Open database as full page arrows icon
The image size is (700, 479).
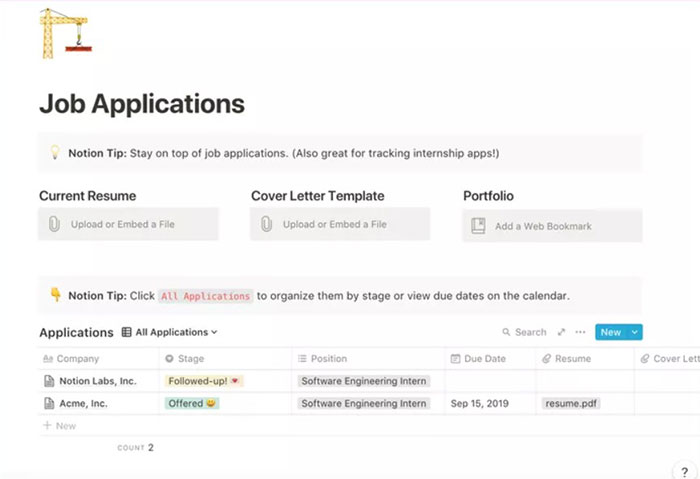tap(561, 332)
